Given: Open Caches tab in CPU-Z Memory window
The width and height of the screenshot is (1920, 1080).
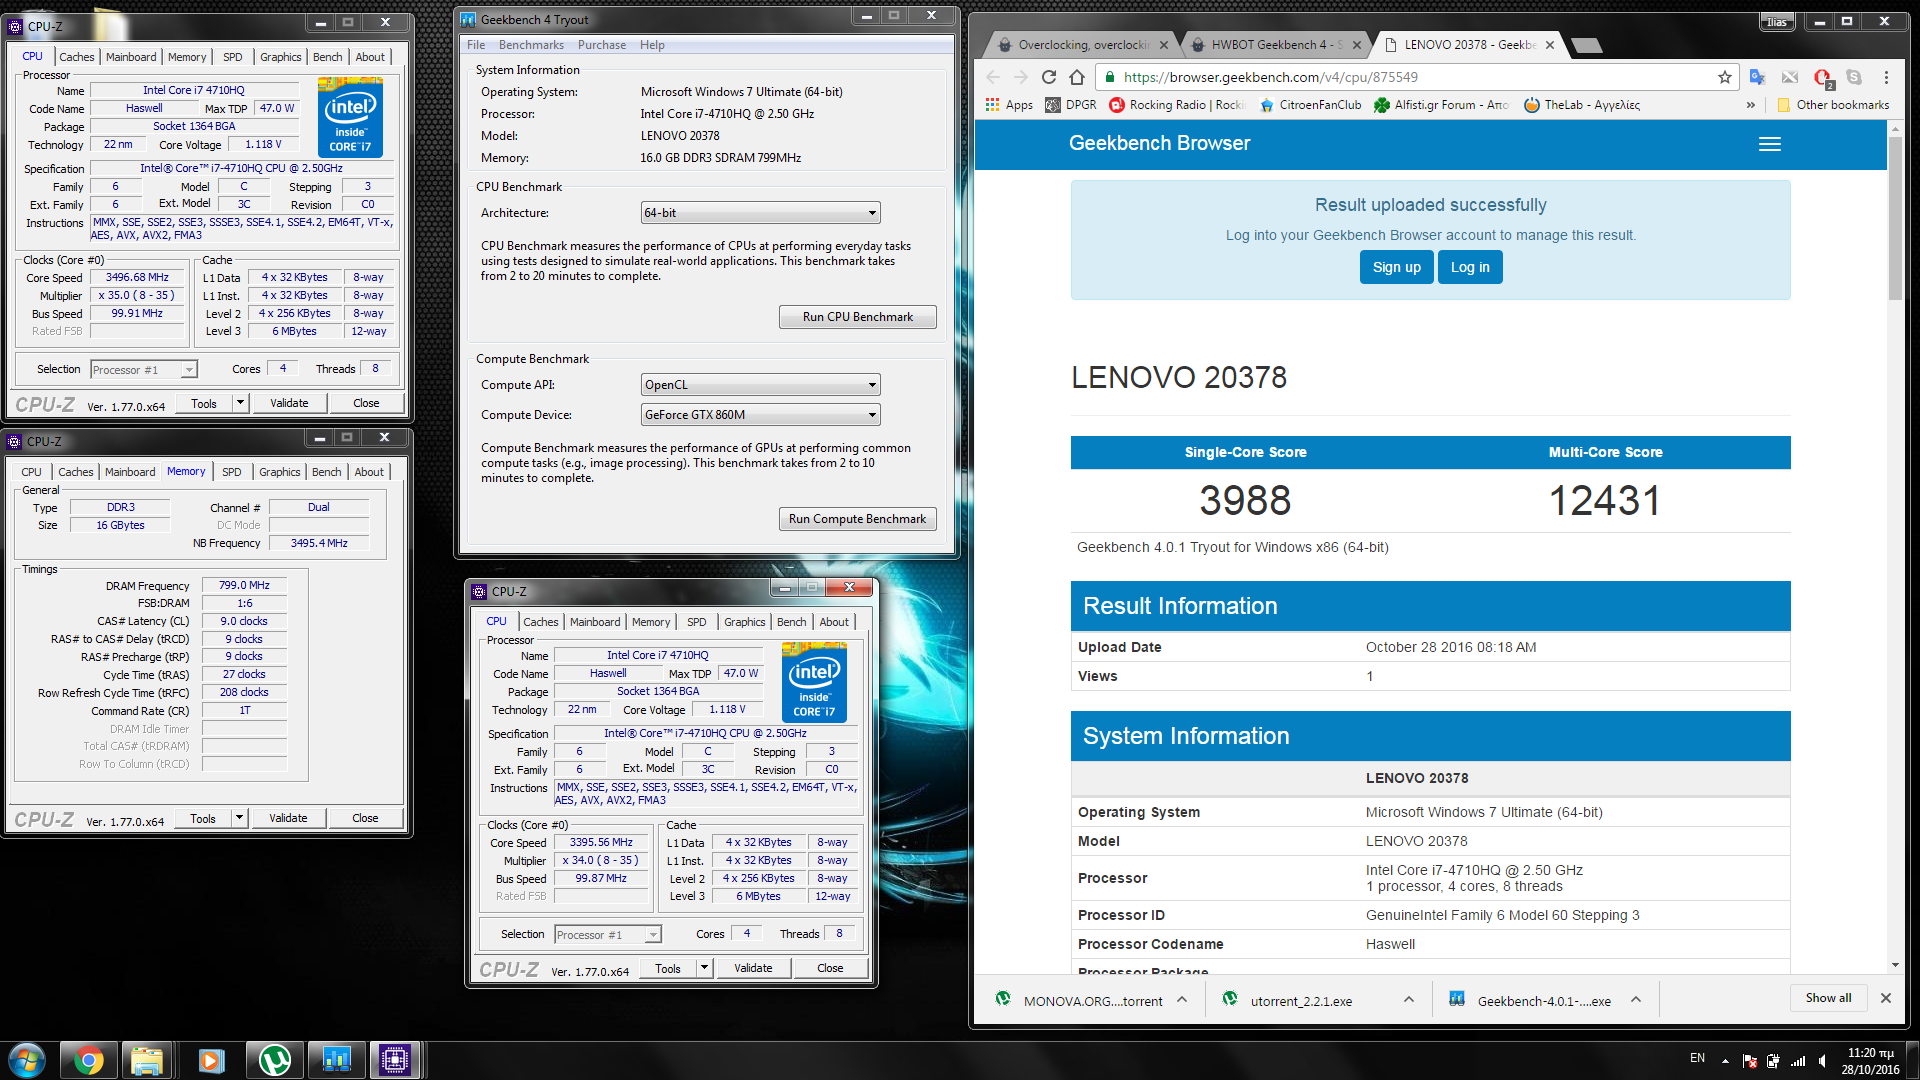Looking at the screenshot, I should click(x=75, y=472).
